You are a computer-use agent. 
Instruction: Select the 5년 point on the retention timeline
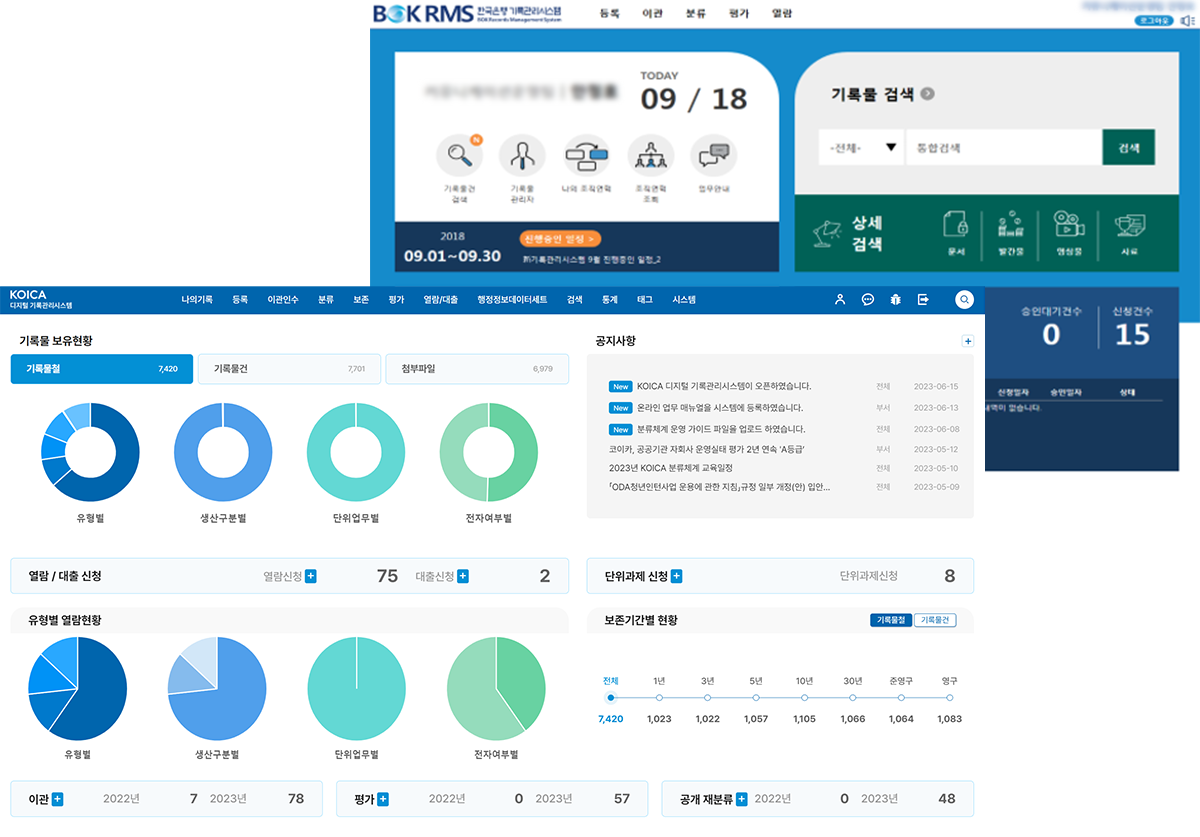[x=756, y=698]
